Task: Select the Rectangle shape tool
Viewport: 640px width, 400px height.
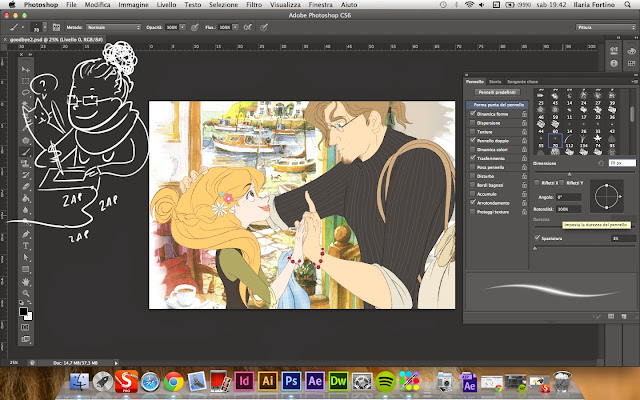Action: coord(26,269)
